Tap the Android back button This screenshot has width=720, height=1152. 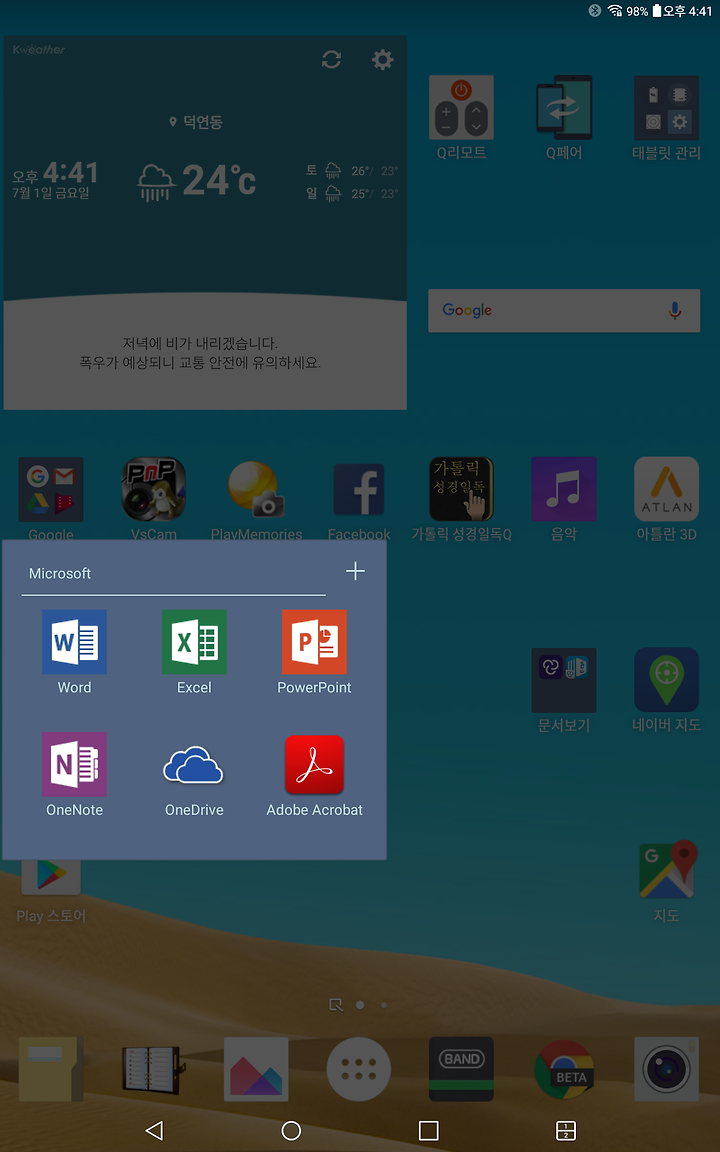[x=154, y=1130]
